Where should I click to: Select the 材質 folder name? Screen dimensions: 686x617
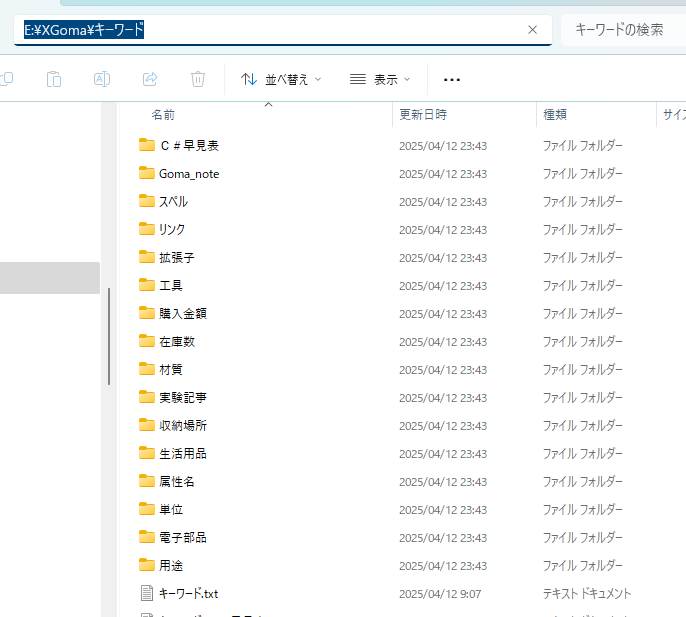(171, 370)
